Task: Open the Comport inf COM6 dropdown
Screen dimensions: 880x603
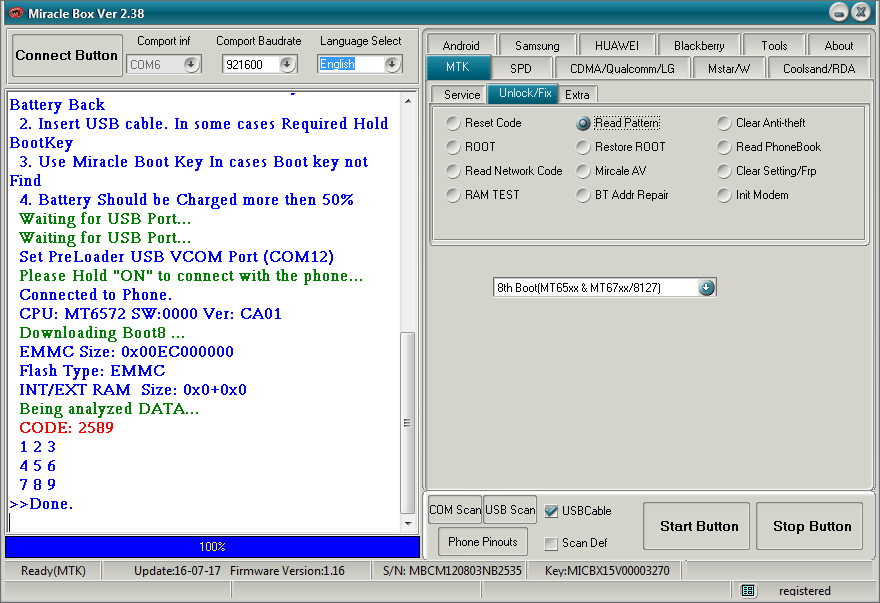Action: [191, 65]
